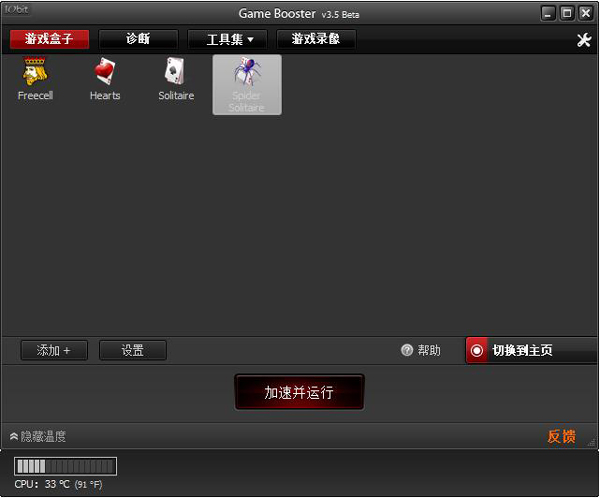The height and width of the screenshot is (498, 600).
Task: Switch to the 诊断 tab
Action: coord(138,39)
